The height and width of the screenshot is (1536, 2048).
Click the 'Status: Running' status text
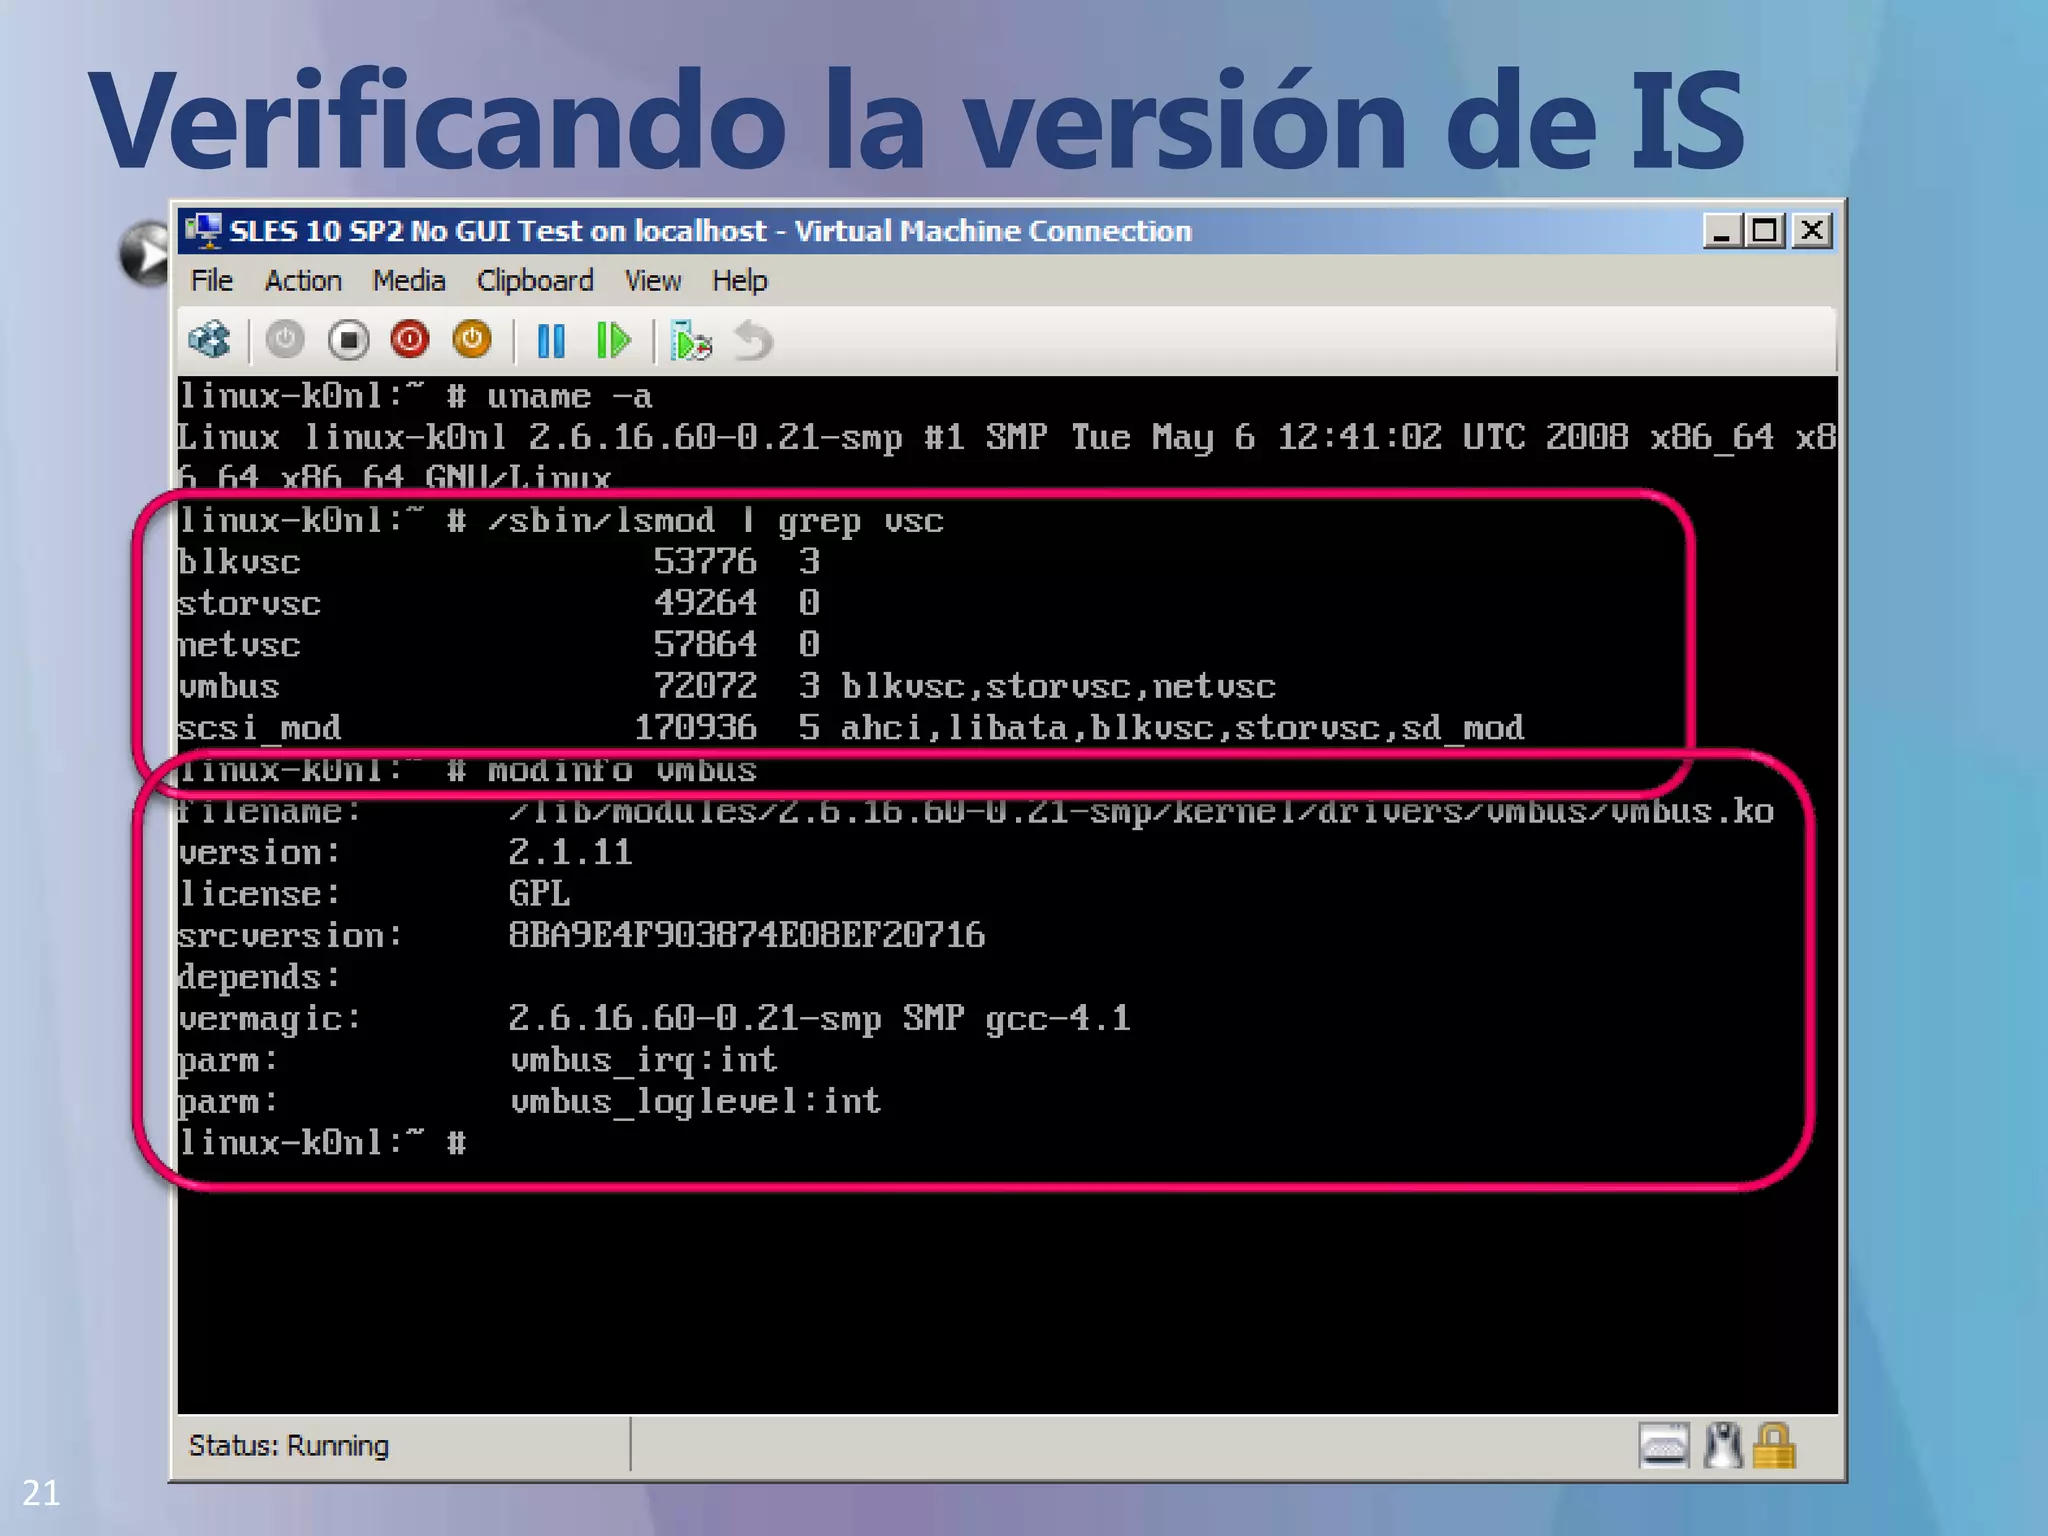(x=289, y=1446)
